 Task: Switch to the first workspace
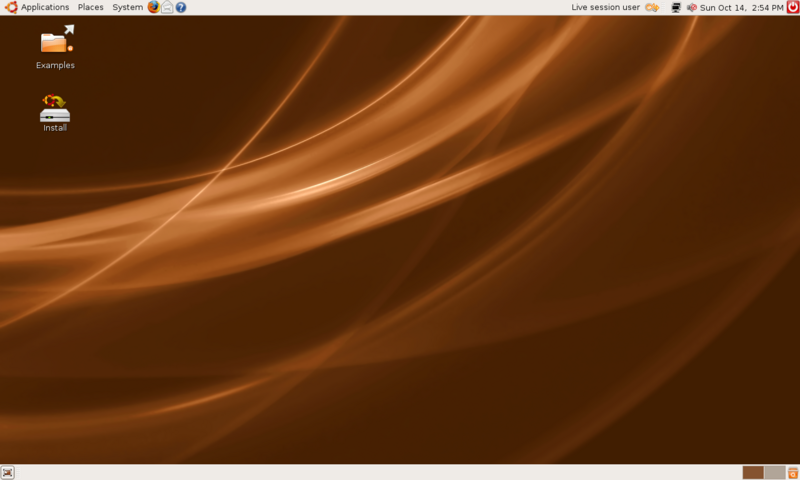click(753, 472)
